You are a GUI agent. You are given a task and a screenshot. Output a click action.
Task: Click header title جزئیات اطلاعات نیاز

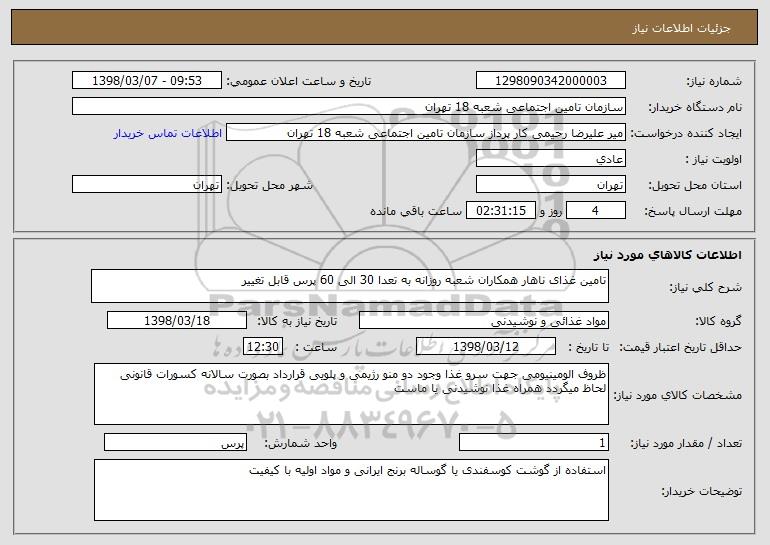[681, 28]
